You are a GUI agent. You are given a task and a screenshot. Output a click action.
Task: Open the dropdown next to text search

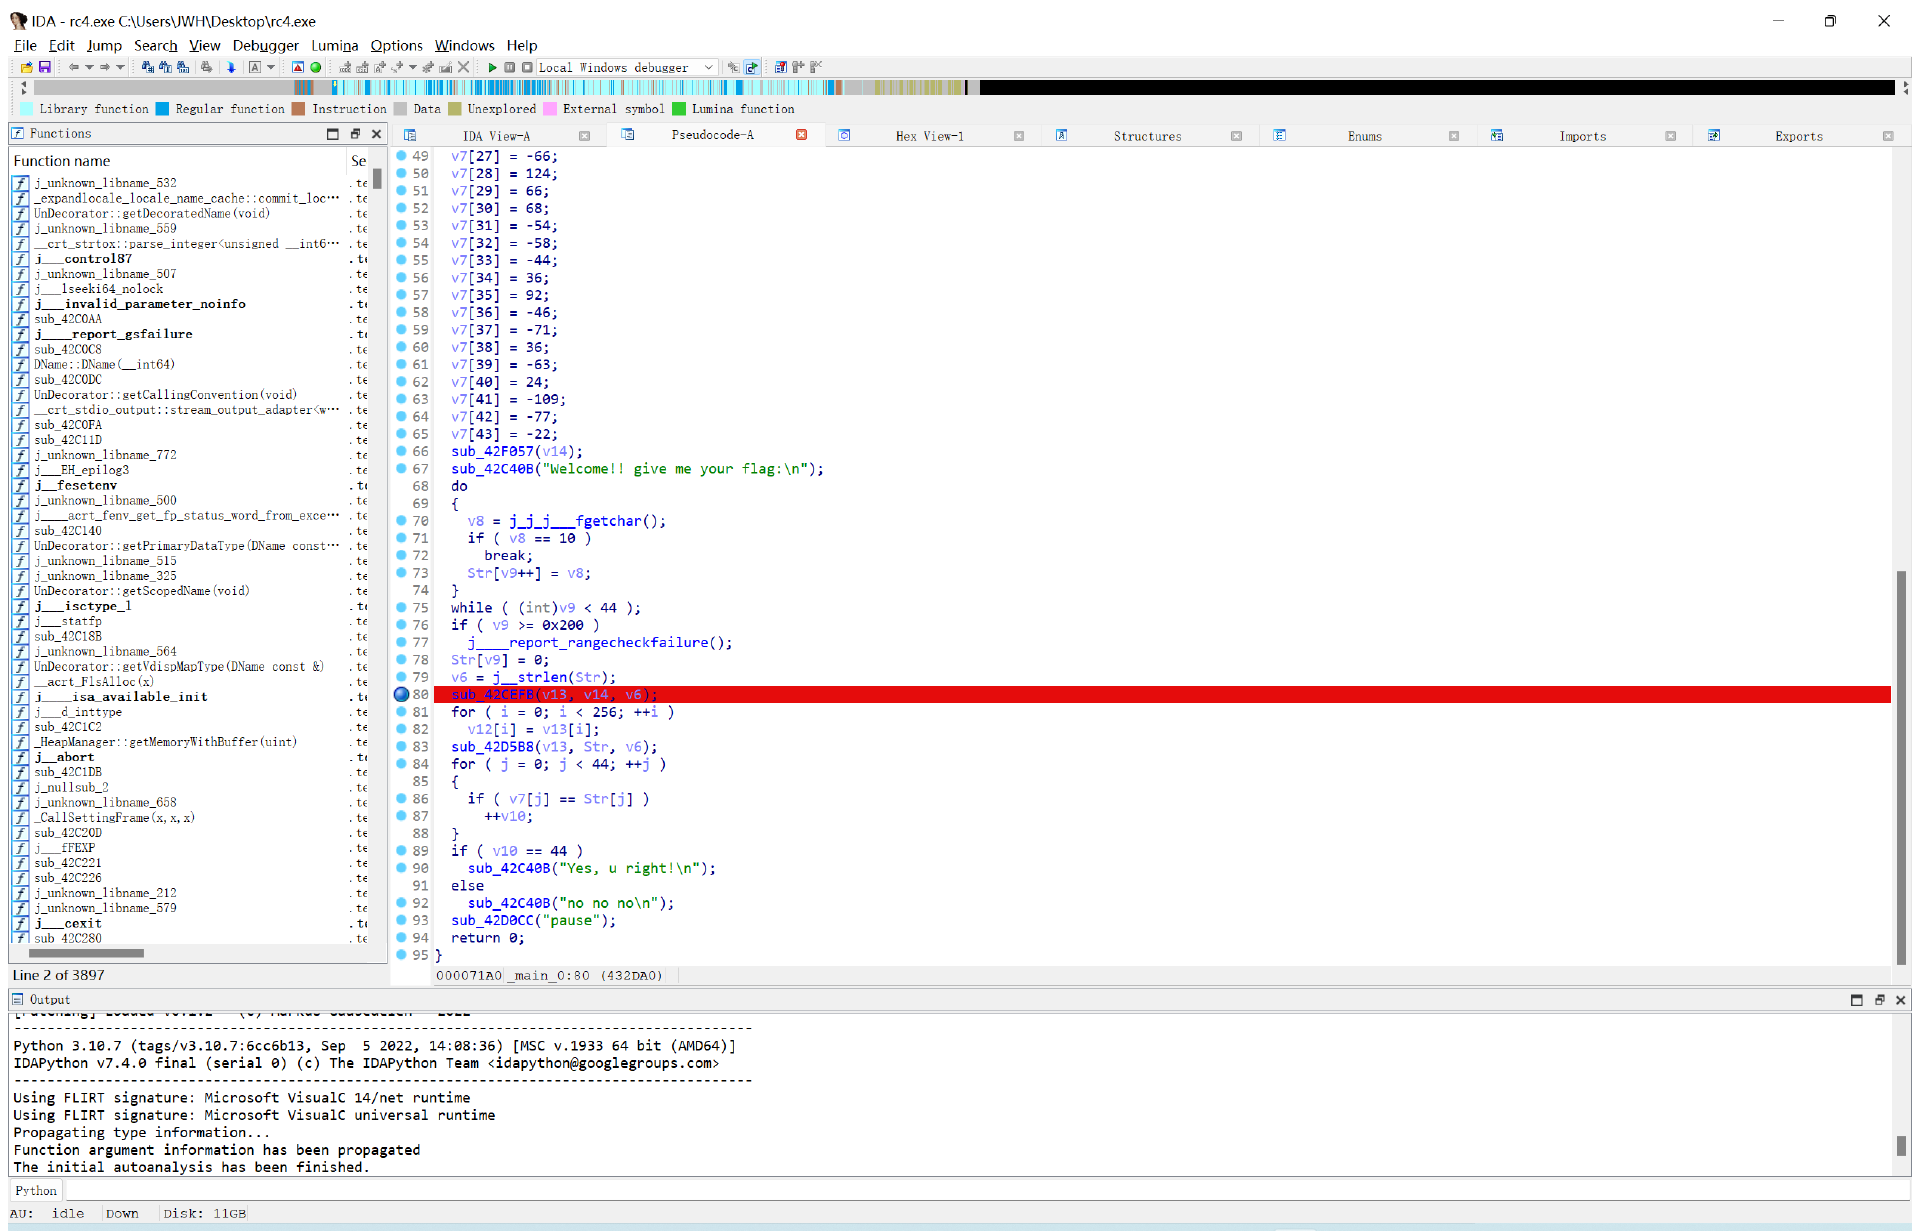[270, 67]
